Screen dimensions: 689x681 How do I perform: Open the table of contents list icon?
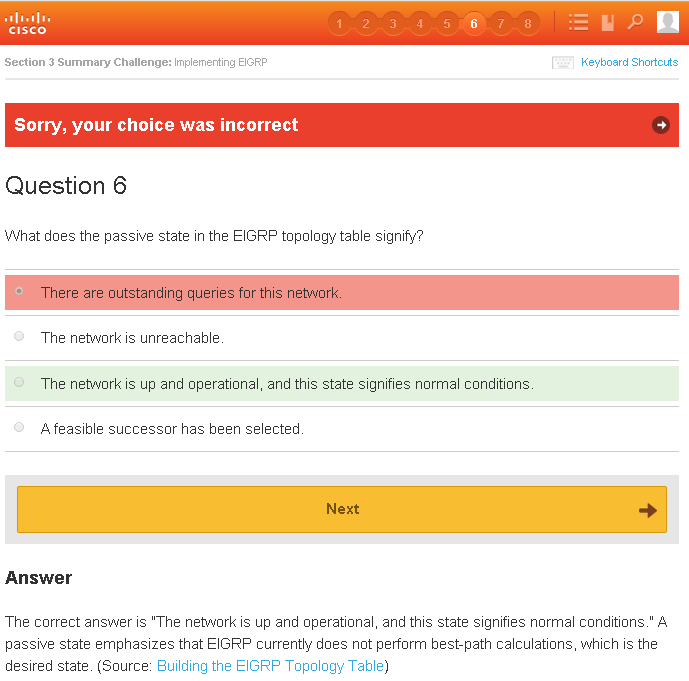pos(578,22)
